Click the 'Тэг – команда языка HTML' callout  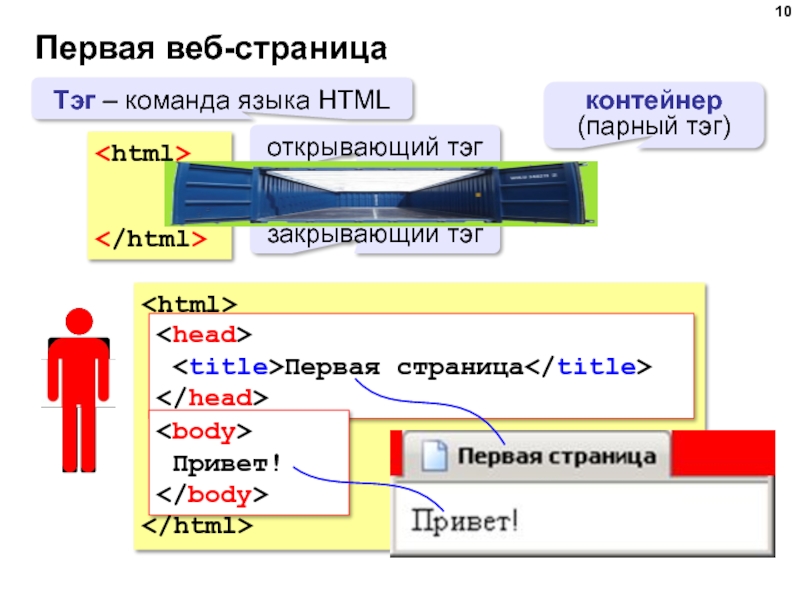point(222,99)
